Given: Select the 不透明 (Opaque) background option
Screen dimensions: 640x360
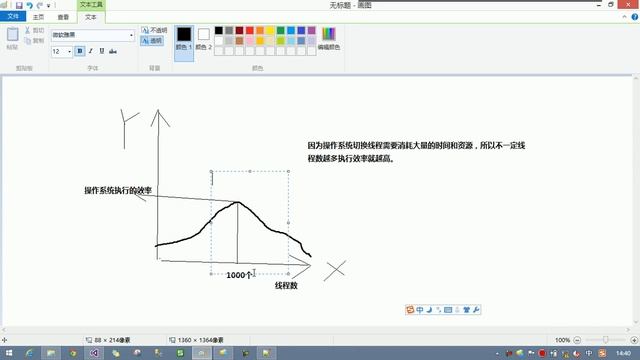Looking at the screenshot, I should click(x=154, y=30).
